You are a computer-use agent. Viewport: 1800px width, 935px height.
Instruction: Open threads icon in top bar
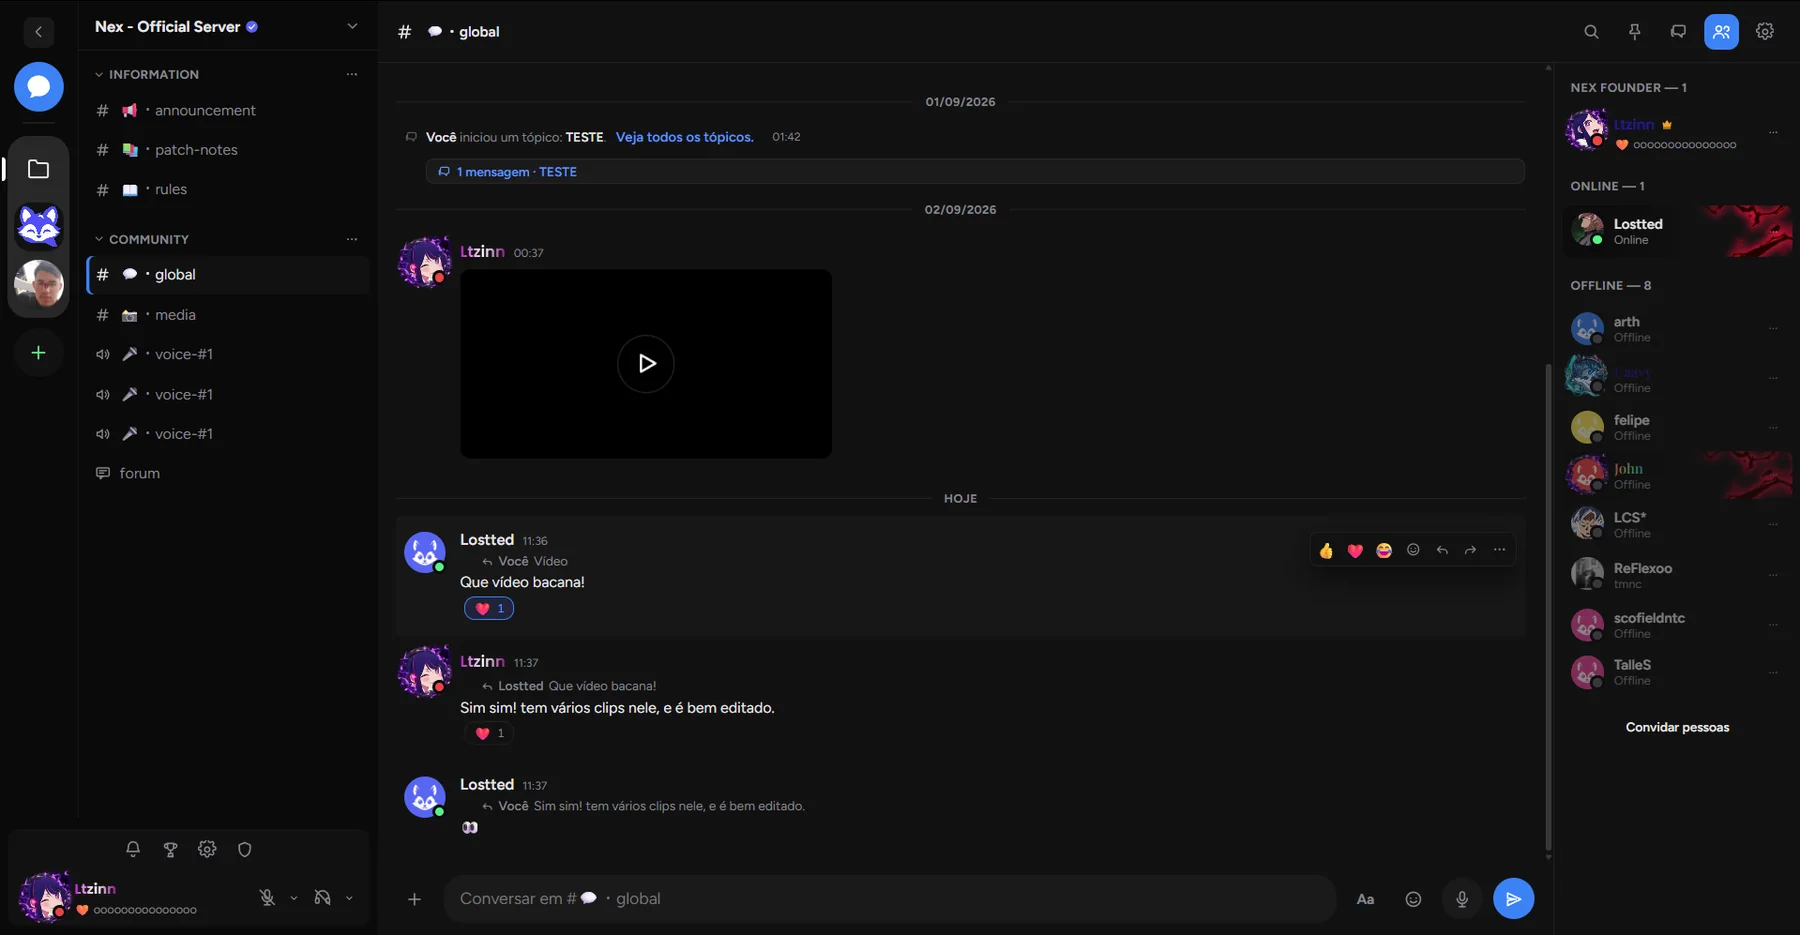point(1678,32)
